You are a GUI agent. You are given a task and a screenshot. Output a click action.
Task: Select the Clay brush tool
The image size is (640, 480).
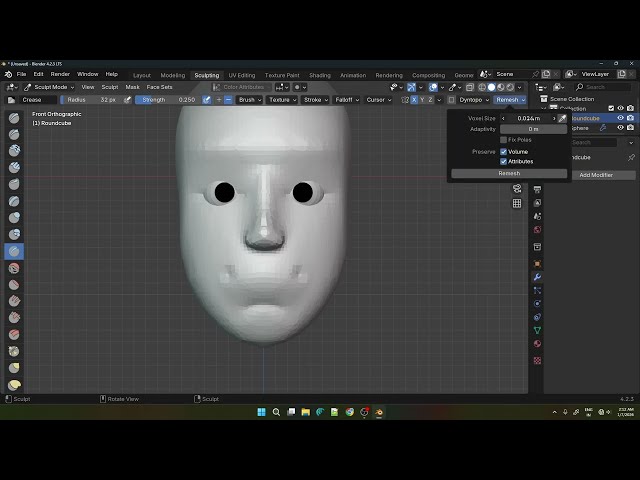(x=14, y=151)
